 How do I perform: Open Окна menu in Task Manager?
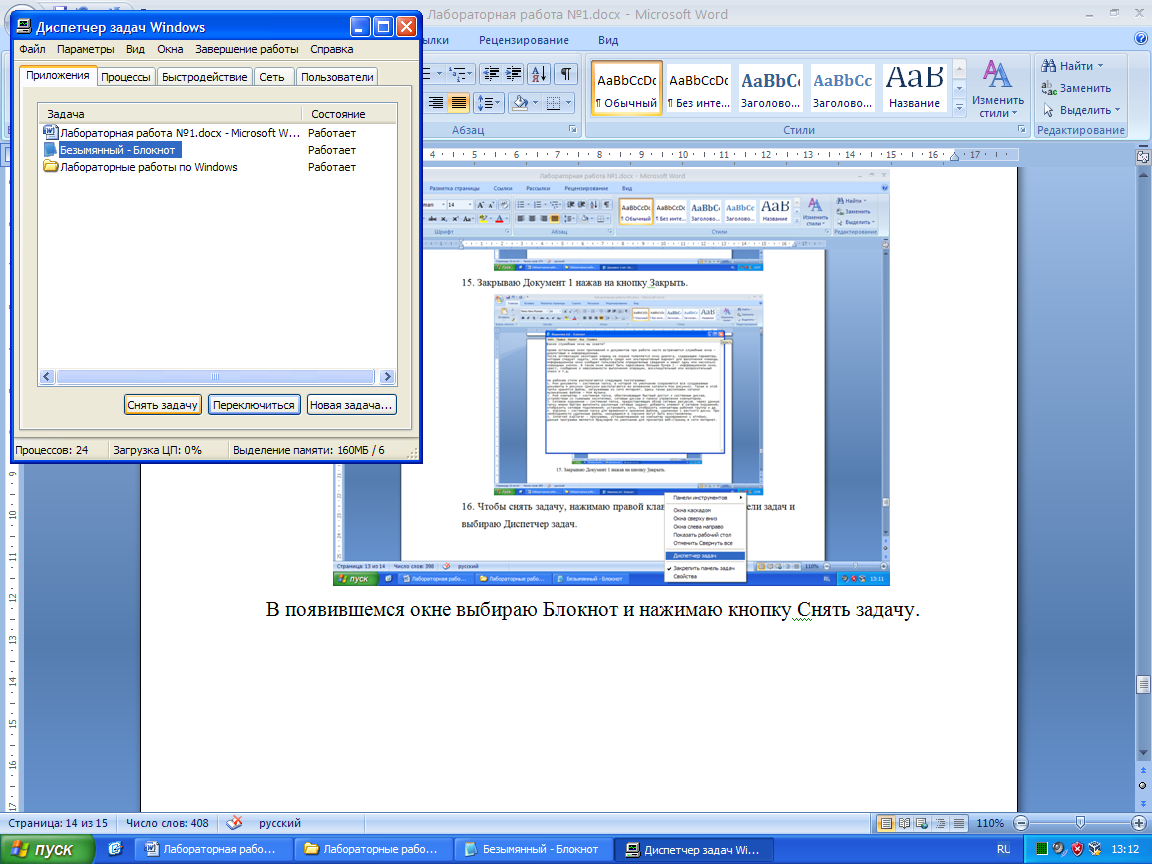(x=170, y=49)
